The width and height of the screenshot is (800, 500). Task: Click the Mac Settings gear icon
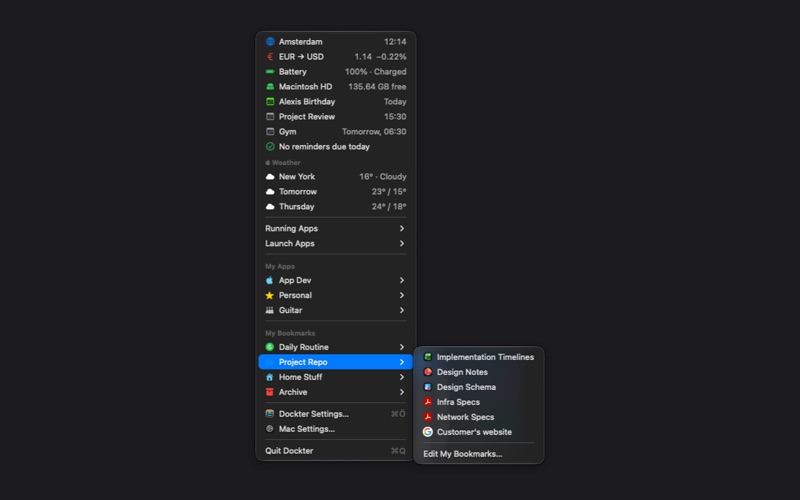click(x=269, y=429)
